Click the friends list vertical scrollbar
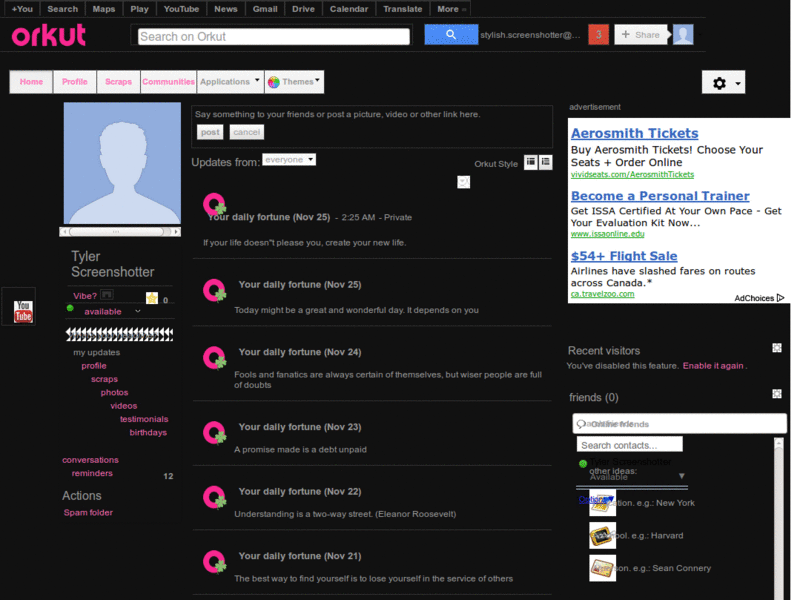Screen dimensions: 800x600 779,518
